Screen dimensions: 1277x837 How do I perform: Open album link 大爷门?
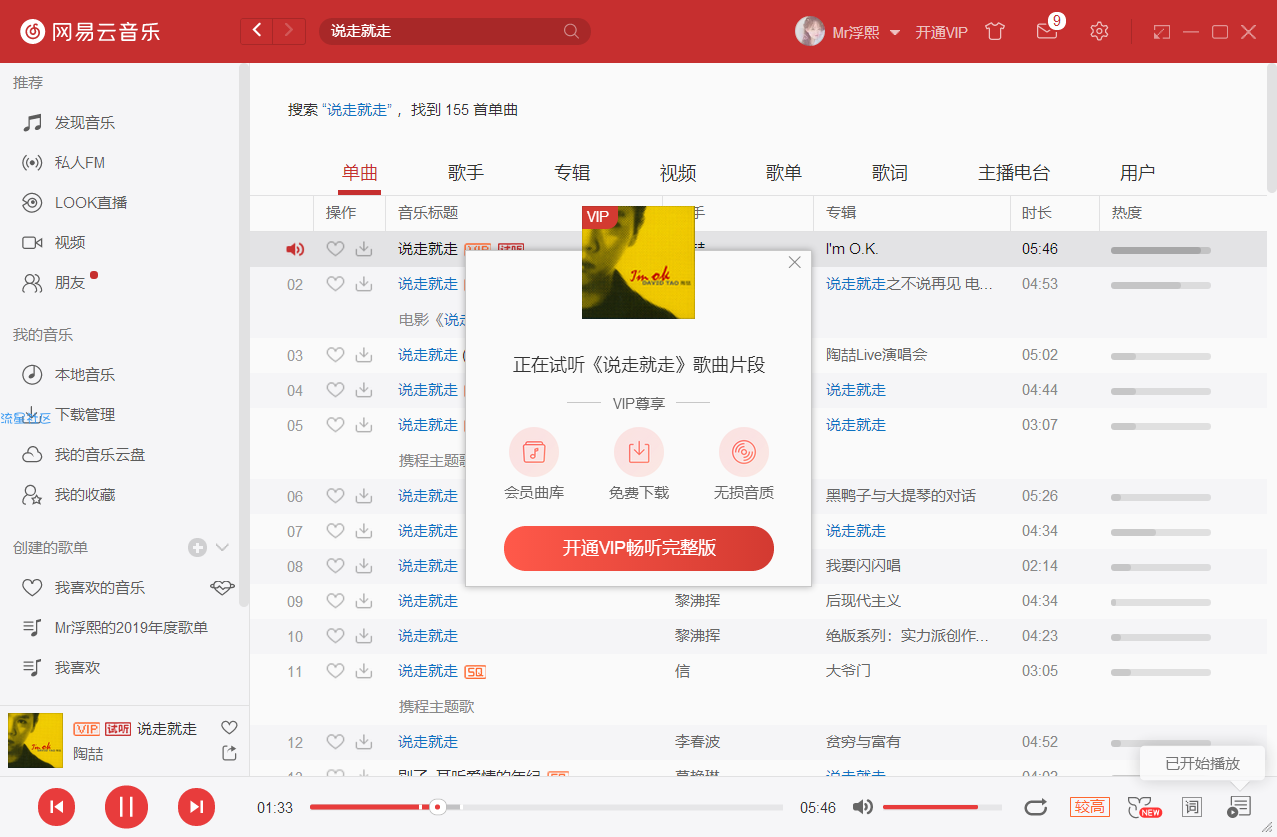click(x=848, y=671)
